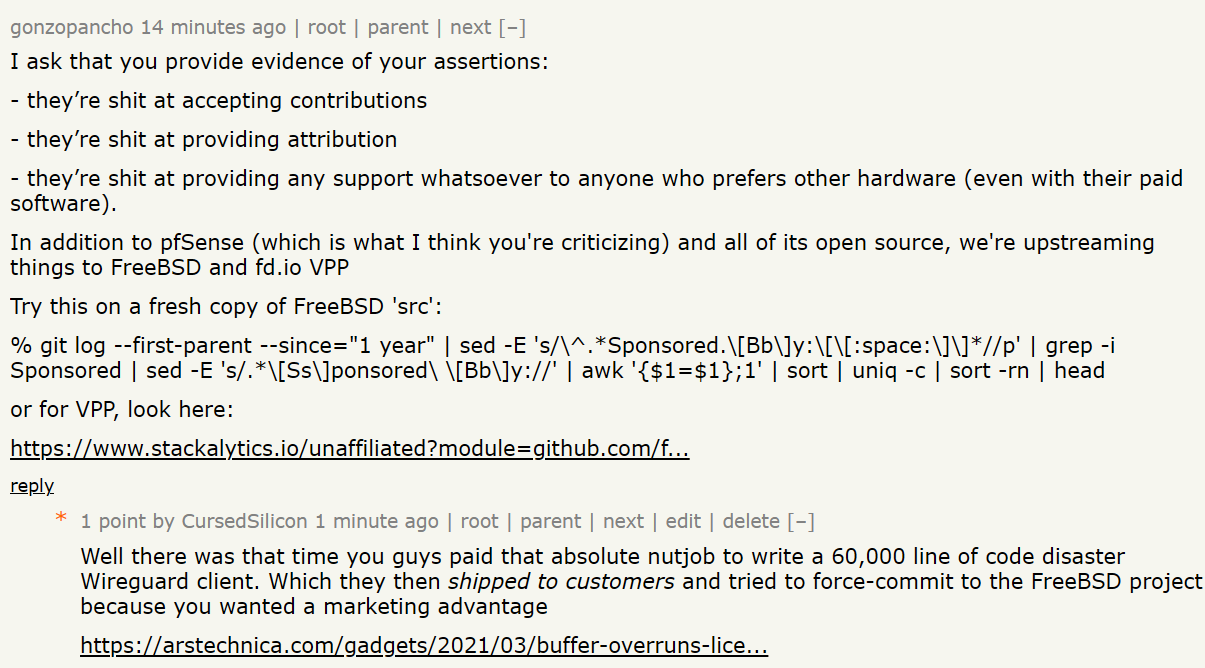Jump to parent of gonzopancho's comment

tap(398, 28)
